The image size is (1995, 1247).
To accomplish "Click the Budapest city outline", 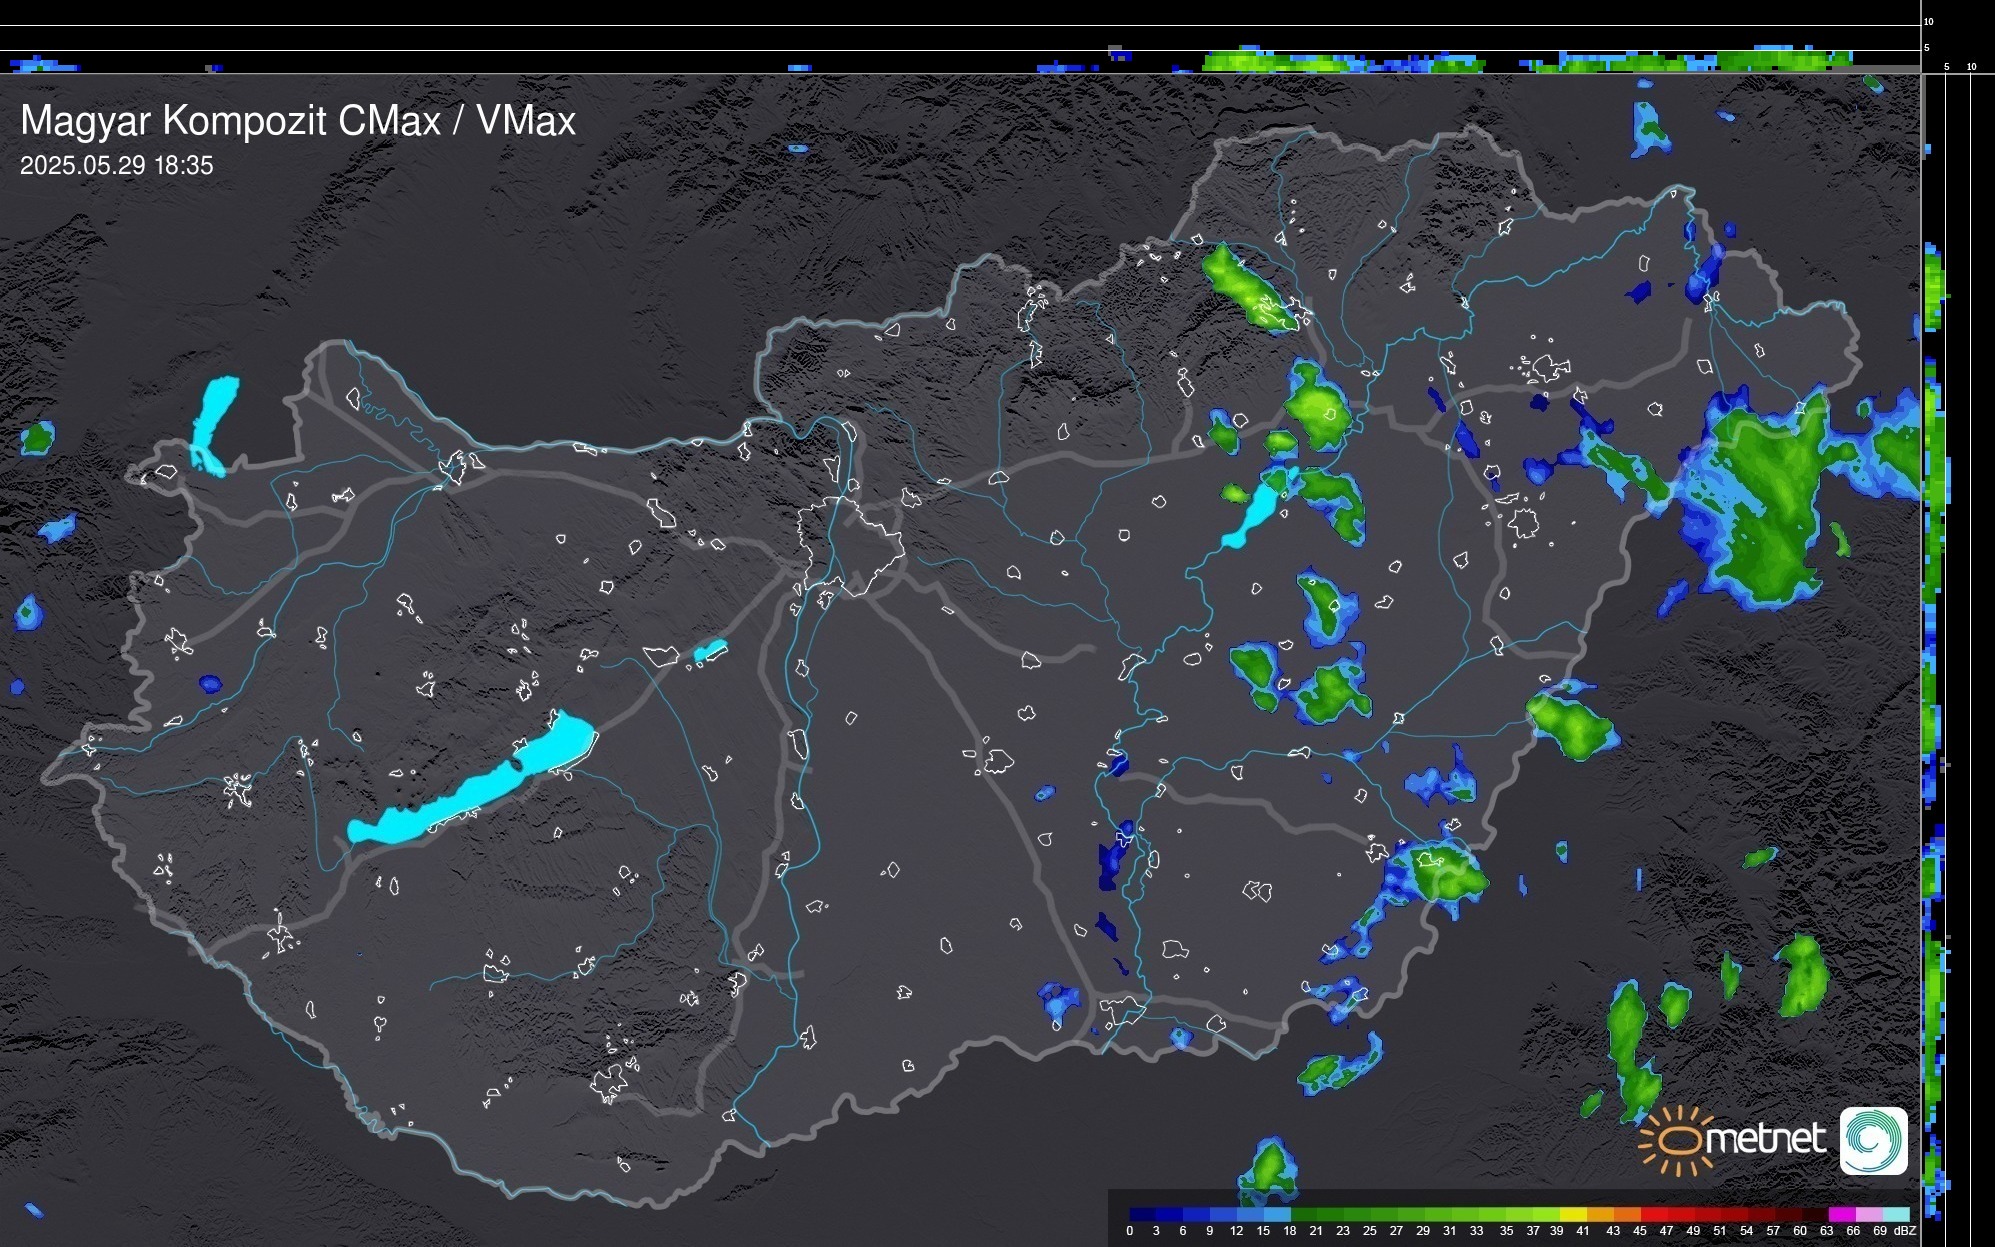I will (x=850, y=545).
